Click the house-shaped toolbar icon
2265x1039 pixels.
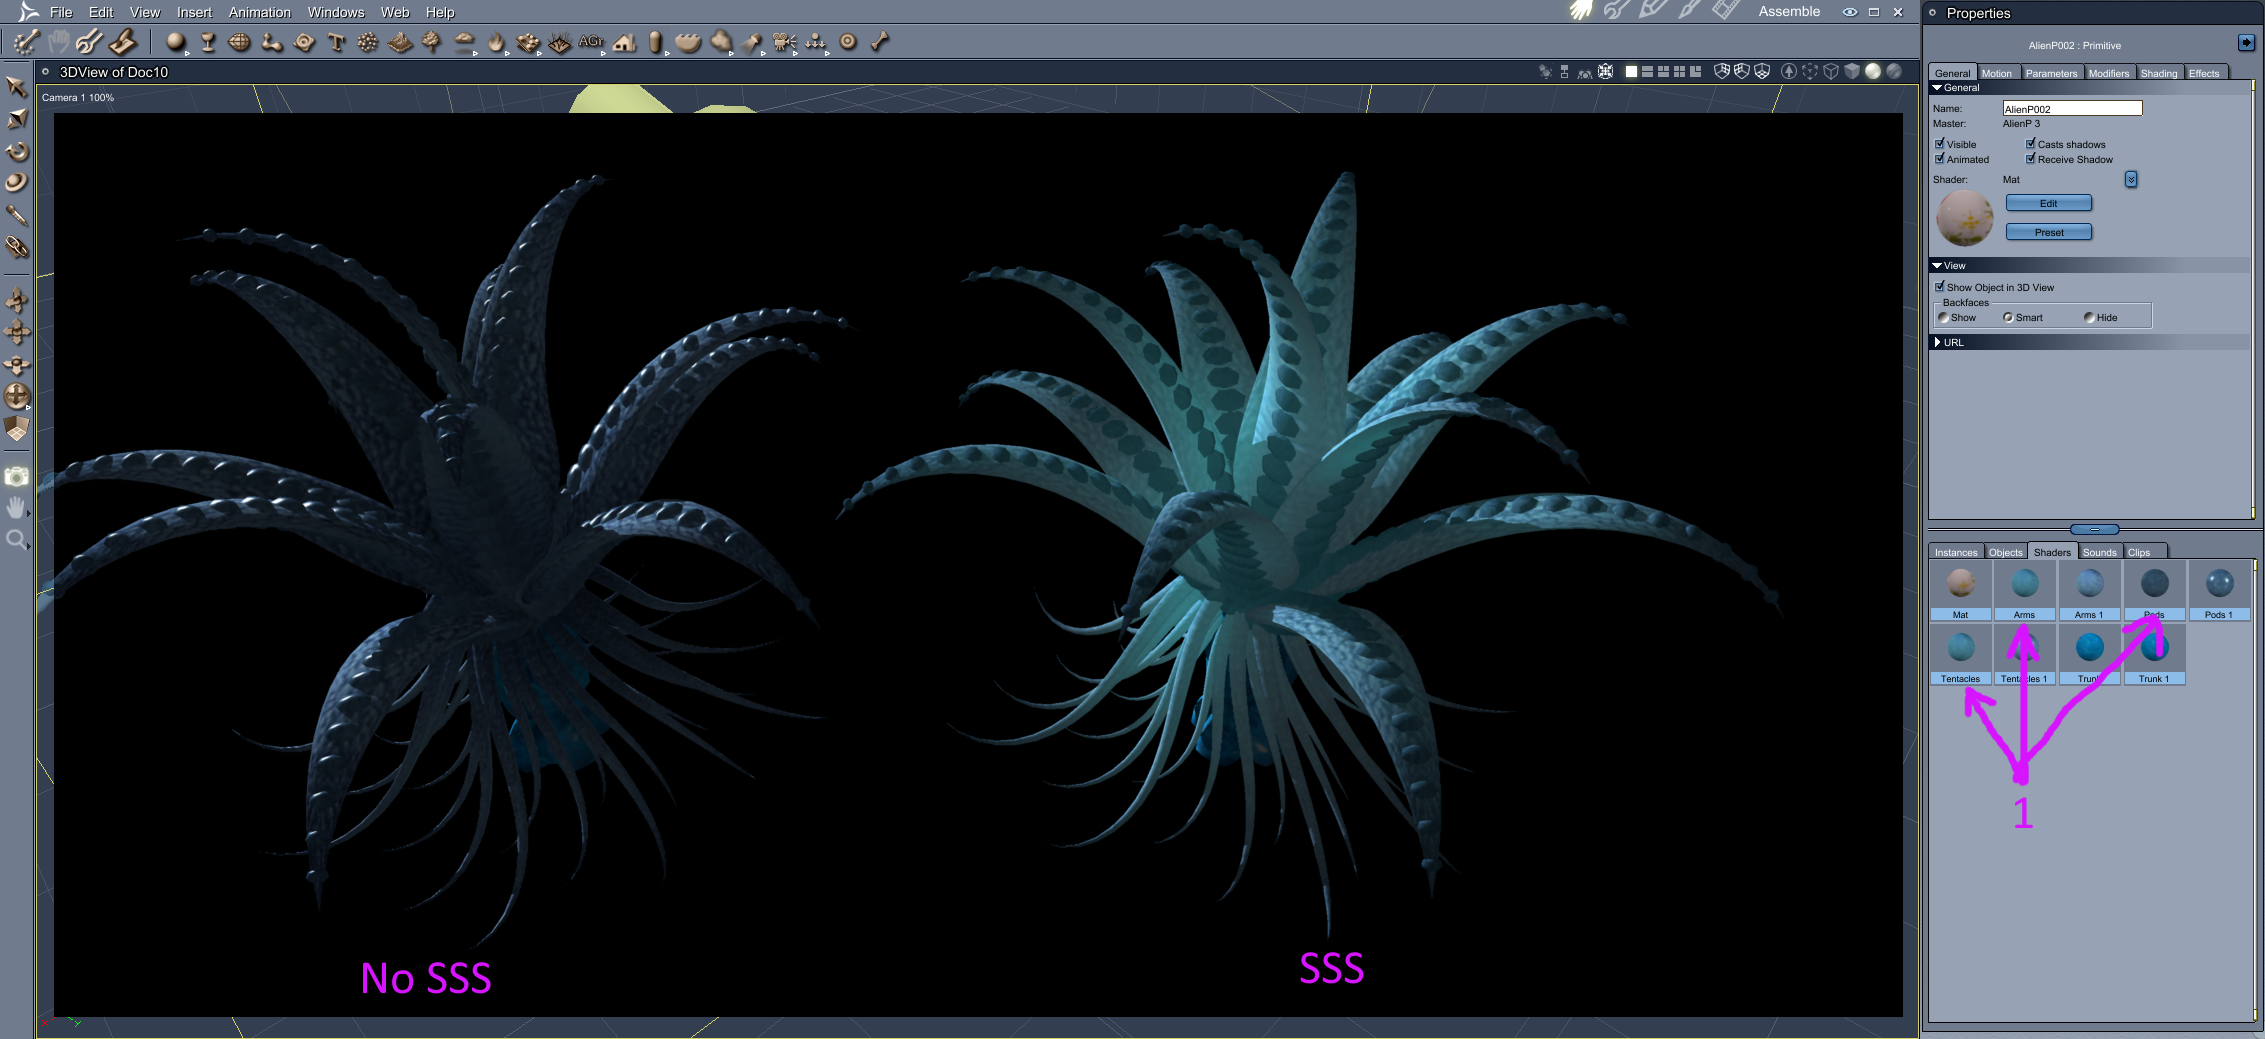pyautogui.click(x=624, y=42)
